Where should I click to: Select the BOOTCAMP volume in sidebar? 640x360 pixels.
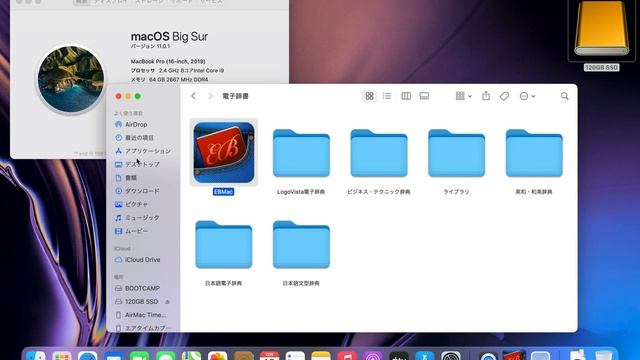click(142, 288)
